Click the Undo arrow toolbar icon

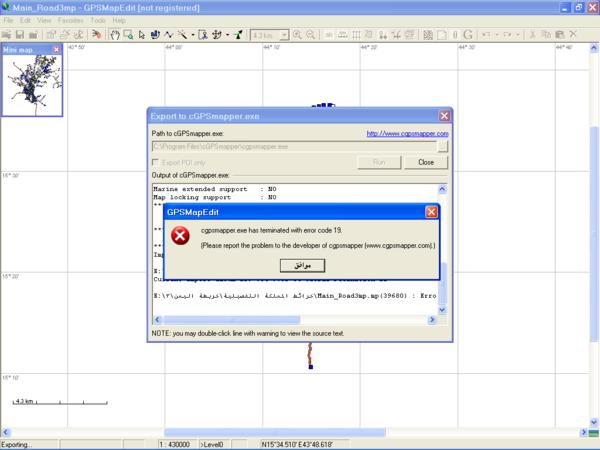coord(486,35)
